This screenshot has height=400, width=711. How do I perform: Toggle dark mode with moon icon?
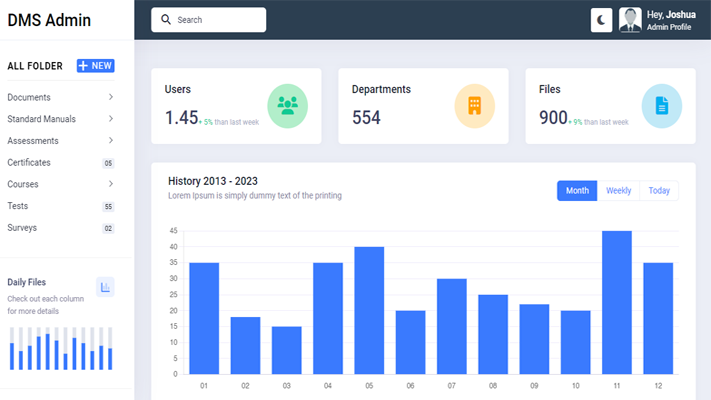click(601, 20)
